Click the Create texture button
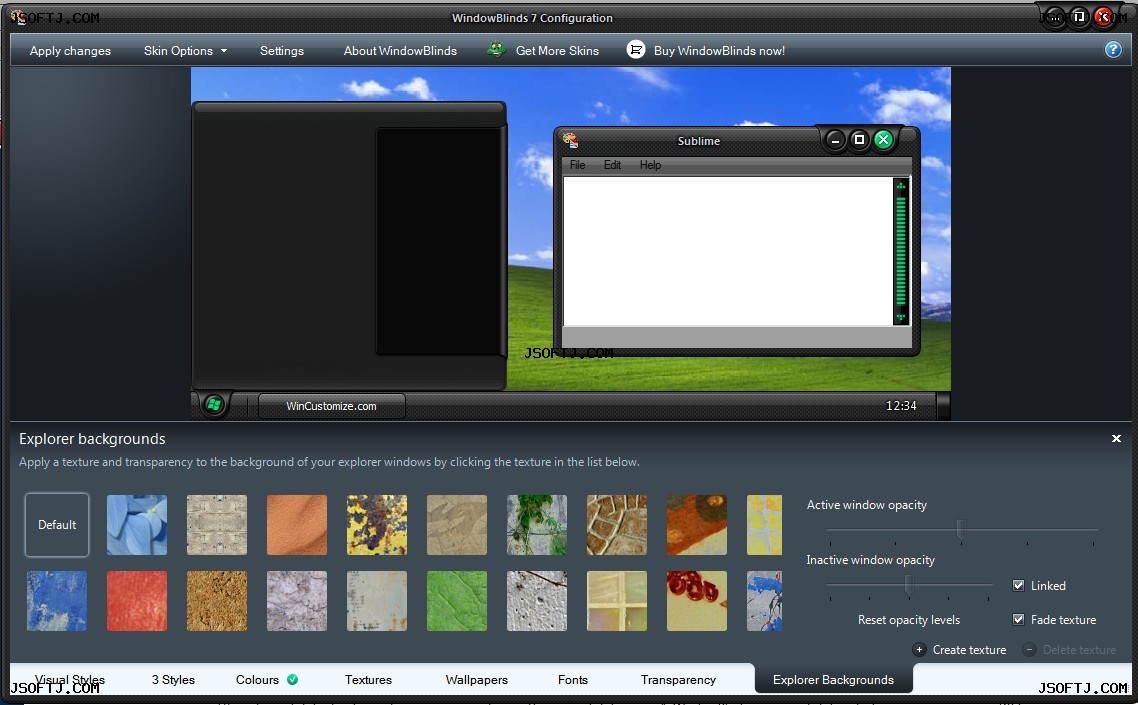 pyautogui.click(x=959, y=650)
